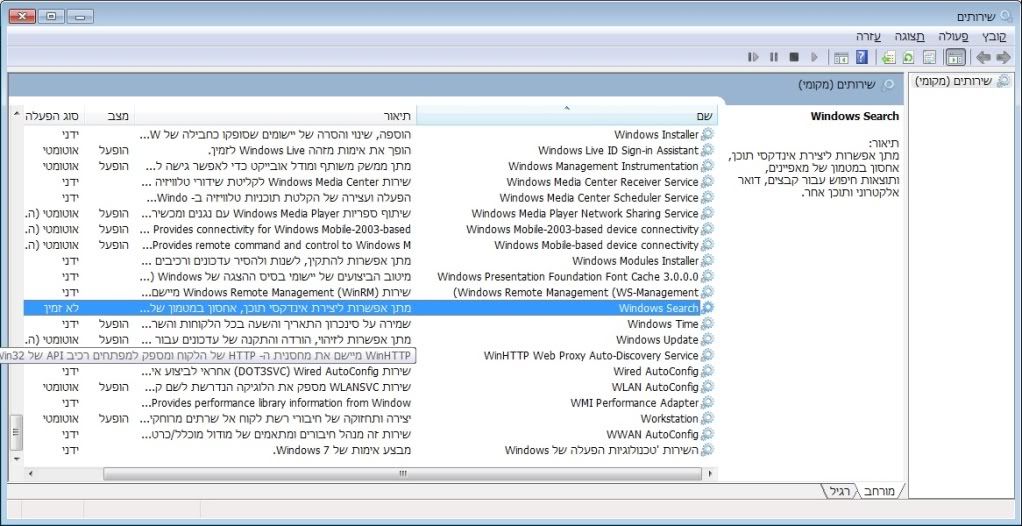The image size is (1022, 526).
Task: Open the קובץ menu
Action: tap(994, 37)
